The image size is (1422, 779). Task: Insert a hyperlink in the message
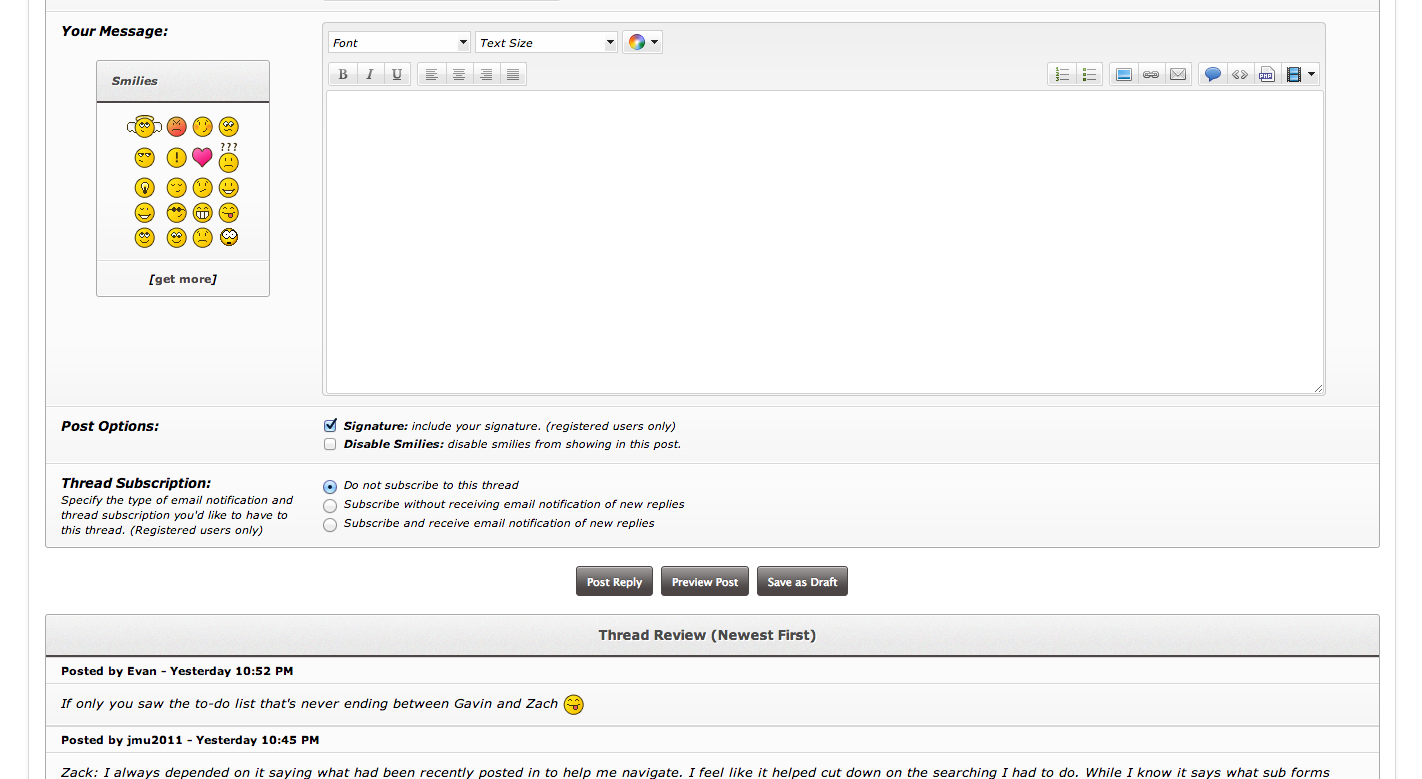click(1151, 75)
